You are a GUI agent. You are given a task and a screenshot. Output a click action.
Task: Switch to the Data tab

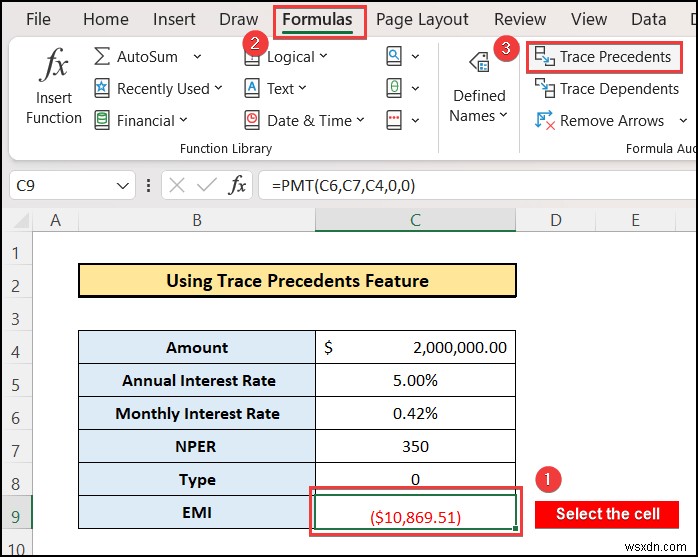(x=649, y=19)
